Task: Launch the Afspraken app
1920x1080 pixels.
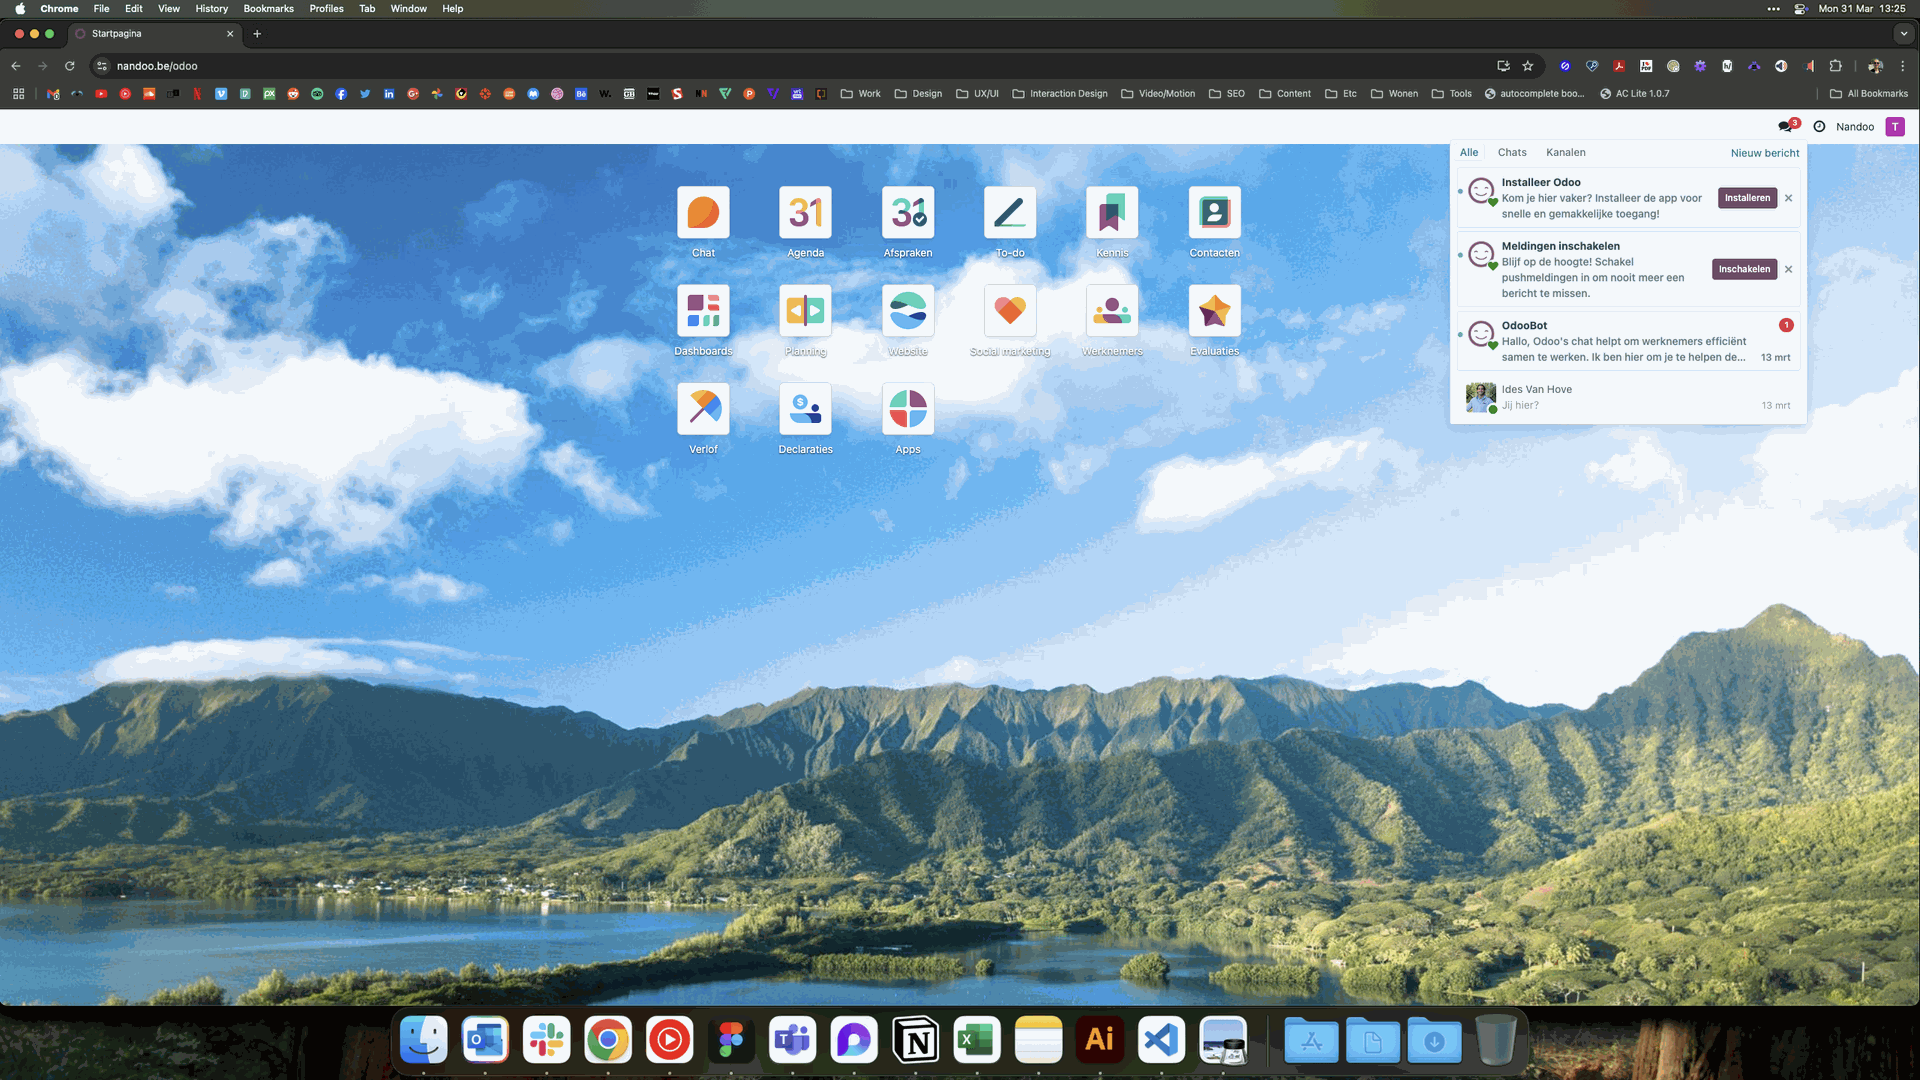Action: click(x=907, y=212)
